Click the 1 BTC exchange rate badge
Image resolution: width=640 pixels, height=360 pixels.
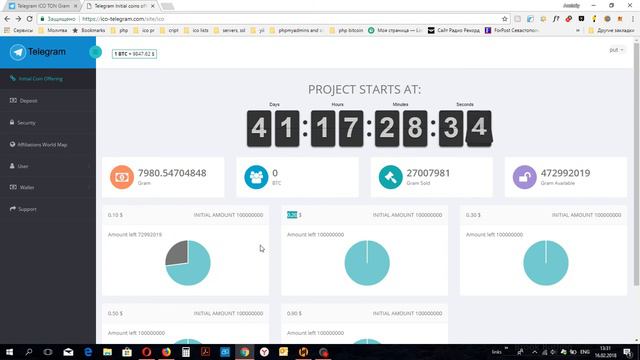(x=134, y=54)
